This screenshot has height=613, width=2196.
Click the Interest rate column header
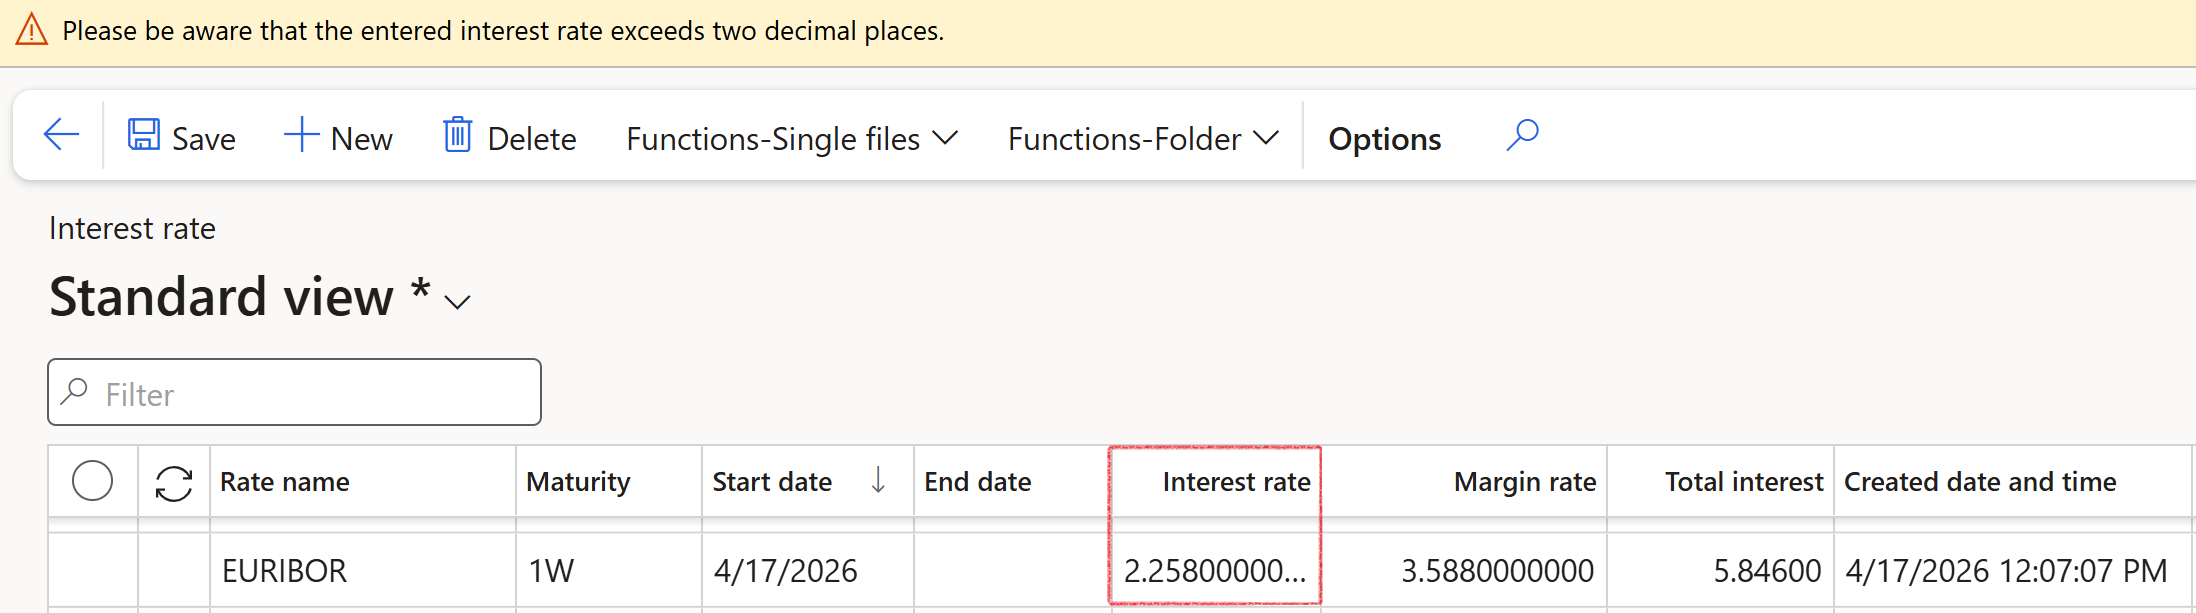[1235, 482]
